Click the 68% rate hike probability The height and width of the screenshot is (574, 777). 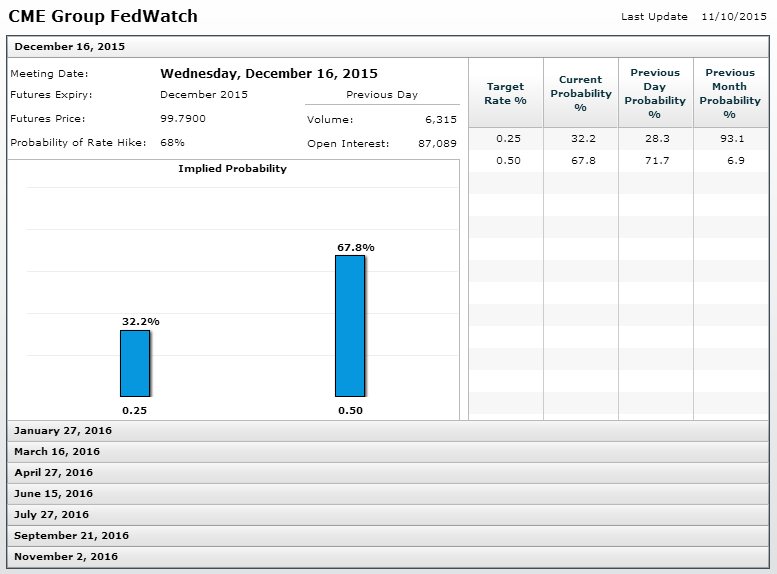click(x=172, y=143)
